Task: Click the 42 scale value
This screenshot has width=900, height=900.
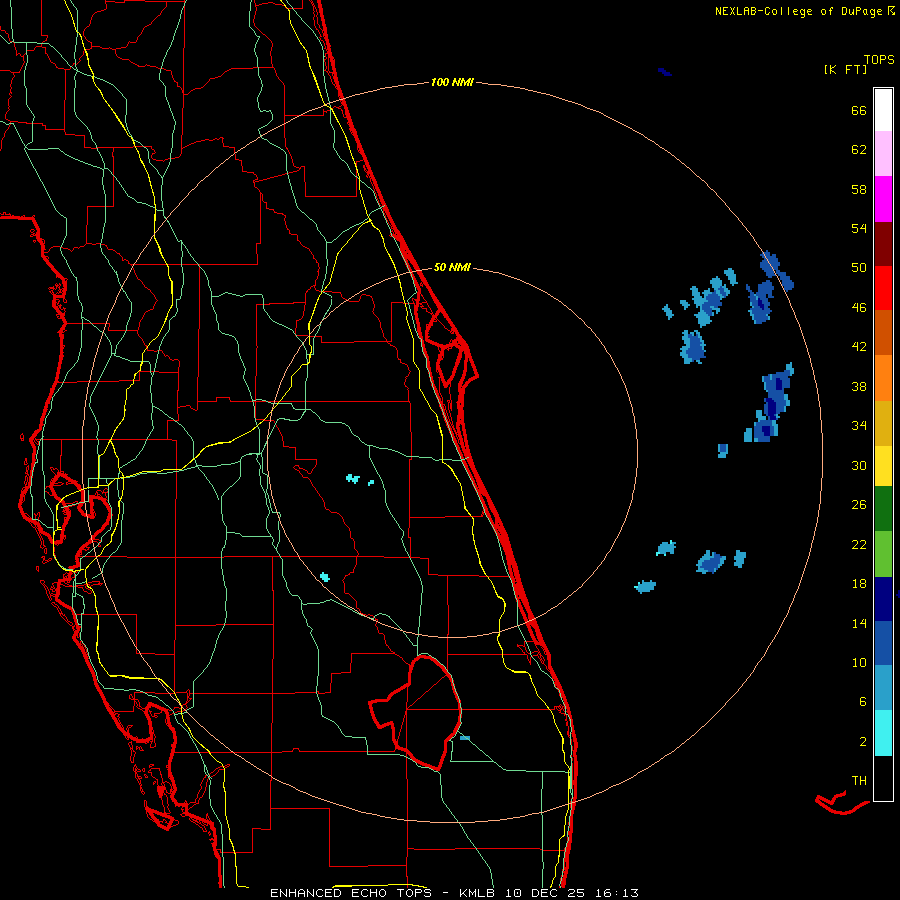Action: pyautogui.click(x=859, y=347)
